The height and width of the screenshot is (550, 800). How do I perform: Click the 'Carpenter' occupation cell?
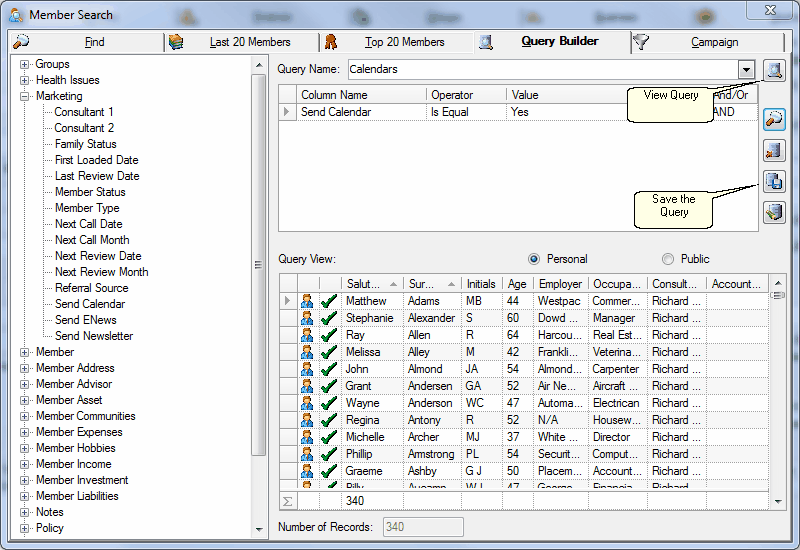[x=617, y=369]
